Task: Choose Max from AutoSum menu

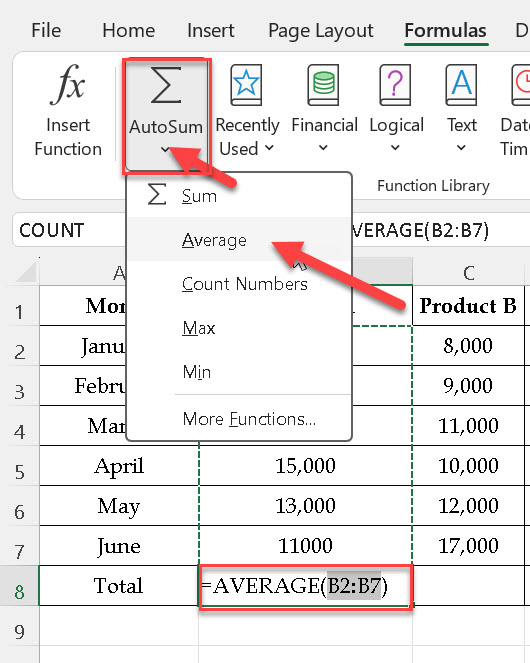Action: click(x=239, y=328)
